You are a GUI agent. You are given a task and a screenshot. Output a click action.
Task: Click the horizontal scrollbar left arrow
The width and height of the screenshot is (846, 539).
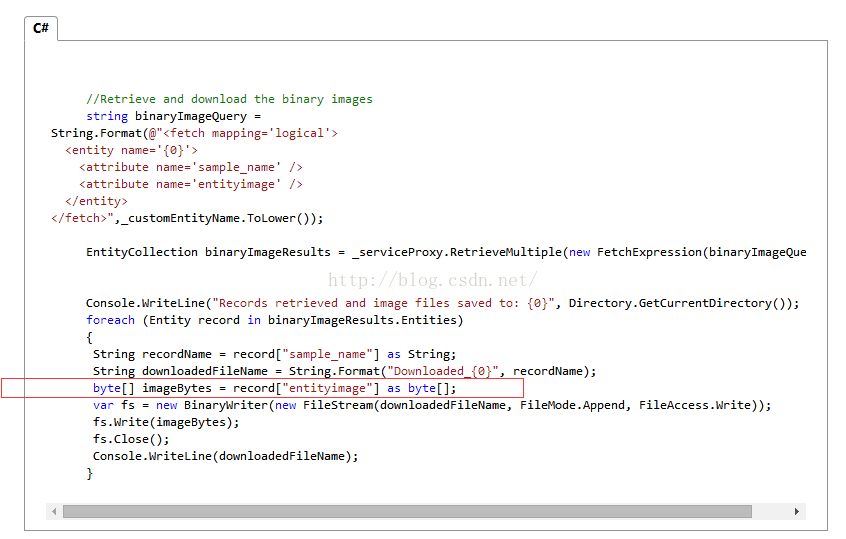54,511
